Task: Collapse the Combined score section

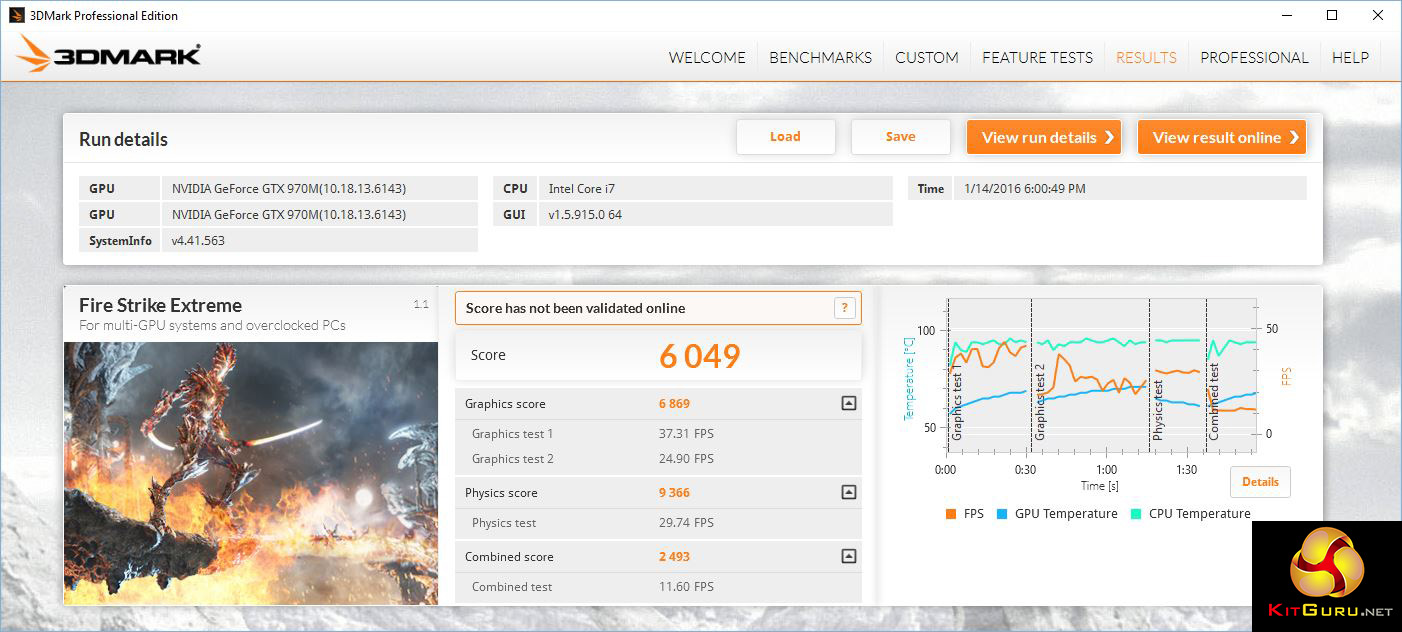Action: point(848,556)
